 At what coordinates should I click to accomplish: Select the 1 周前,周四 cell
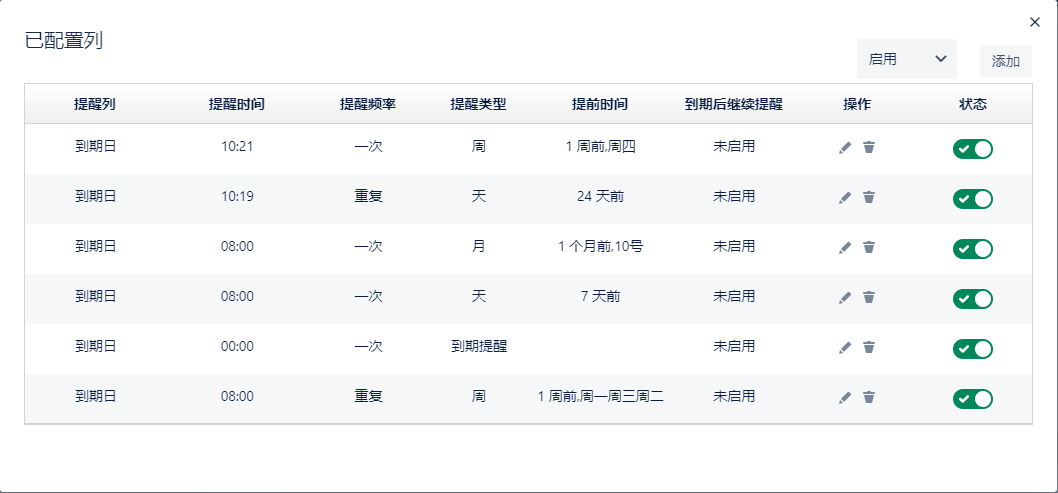click(x=600, y=147)
